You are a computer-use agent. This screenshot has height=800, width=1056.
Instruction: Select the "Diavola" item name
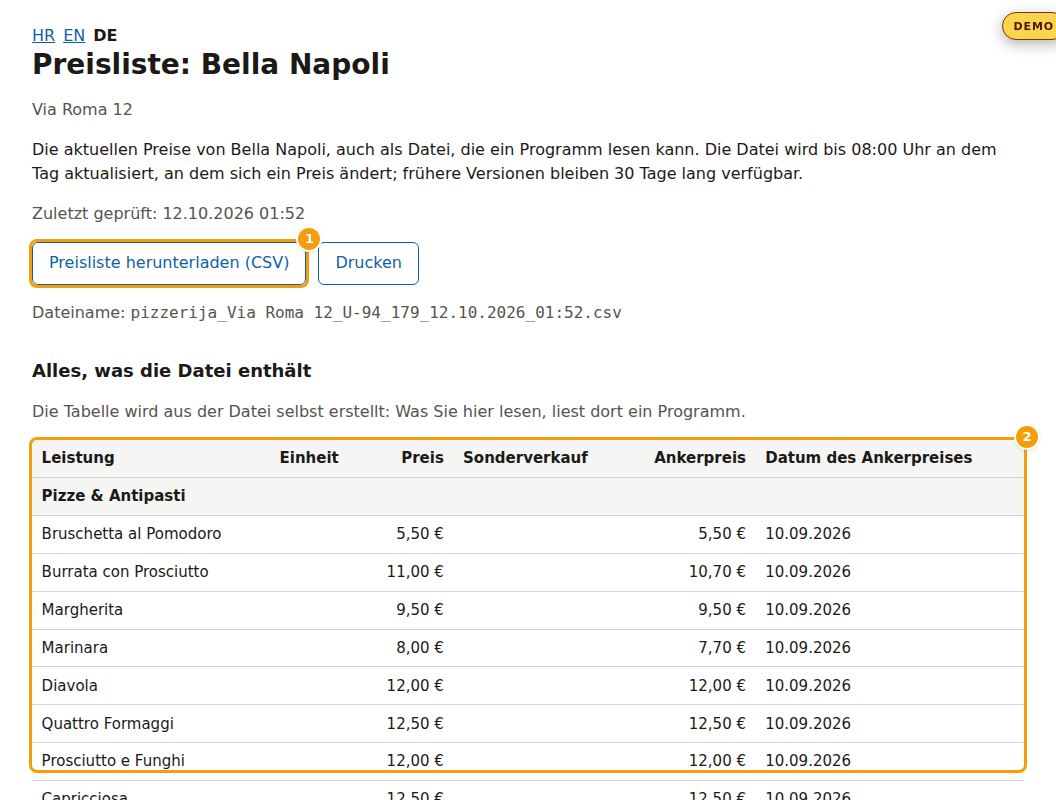(x=69, y=686)
